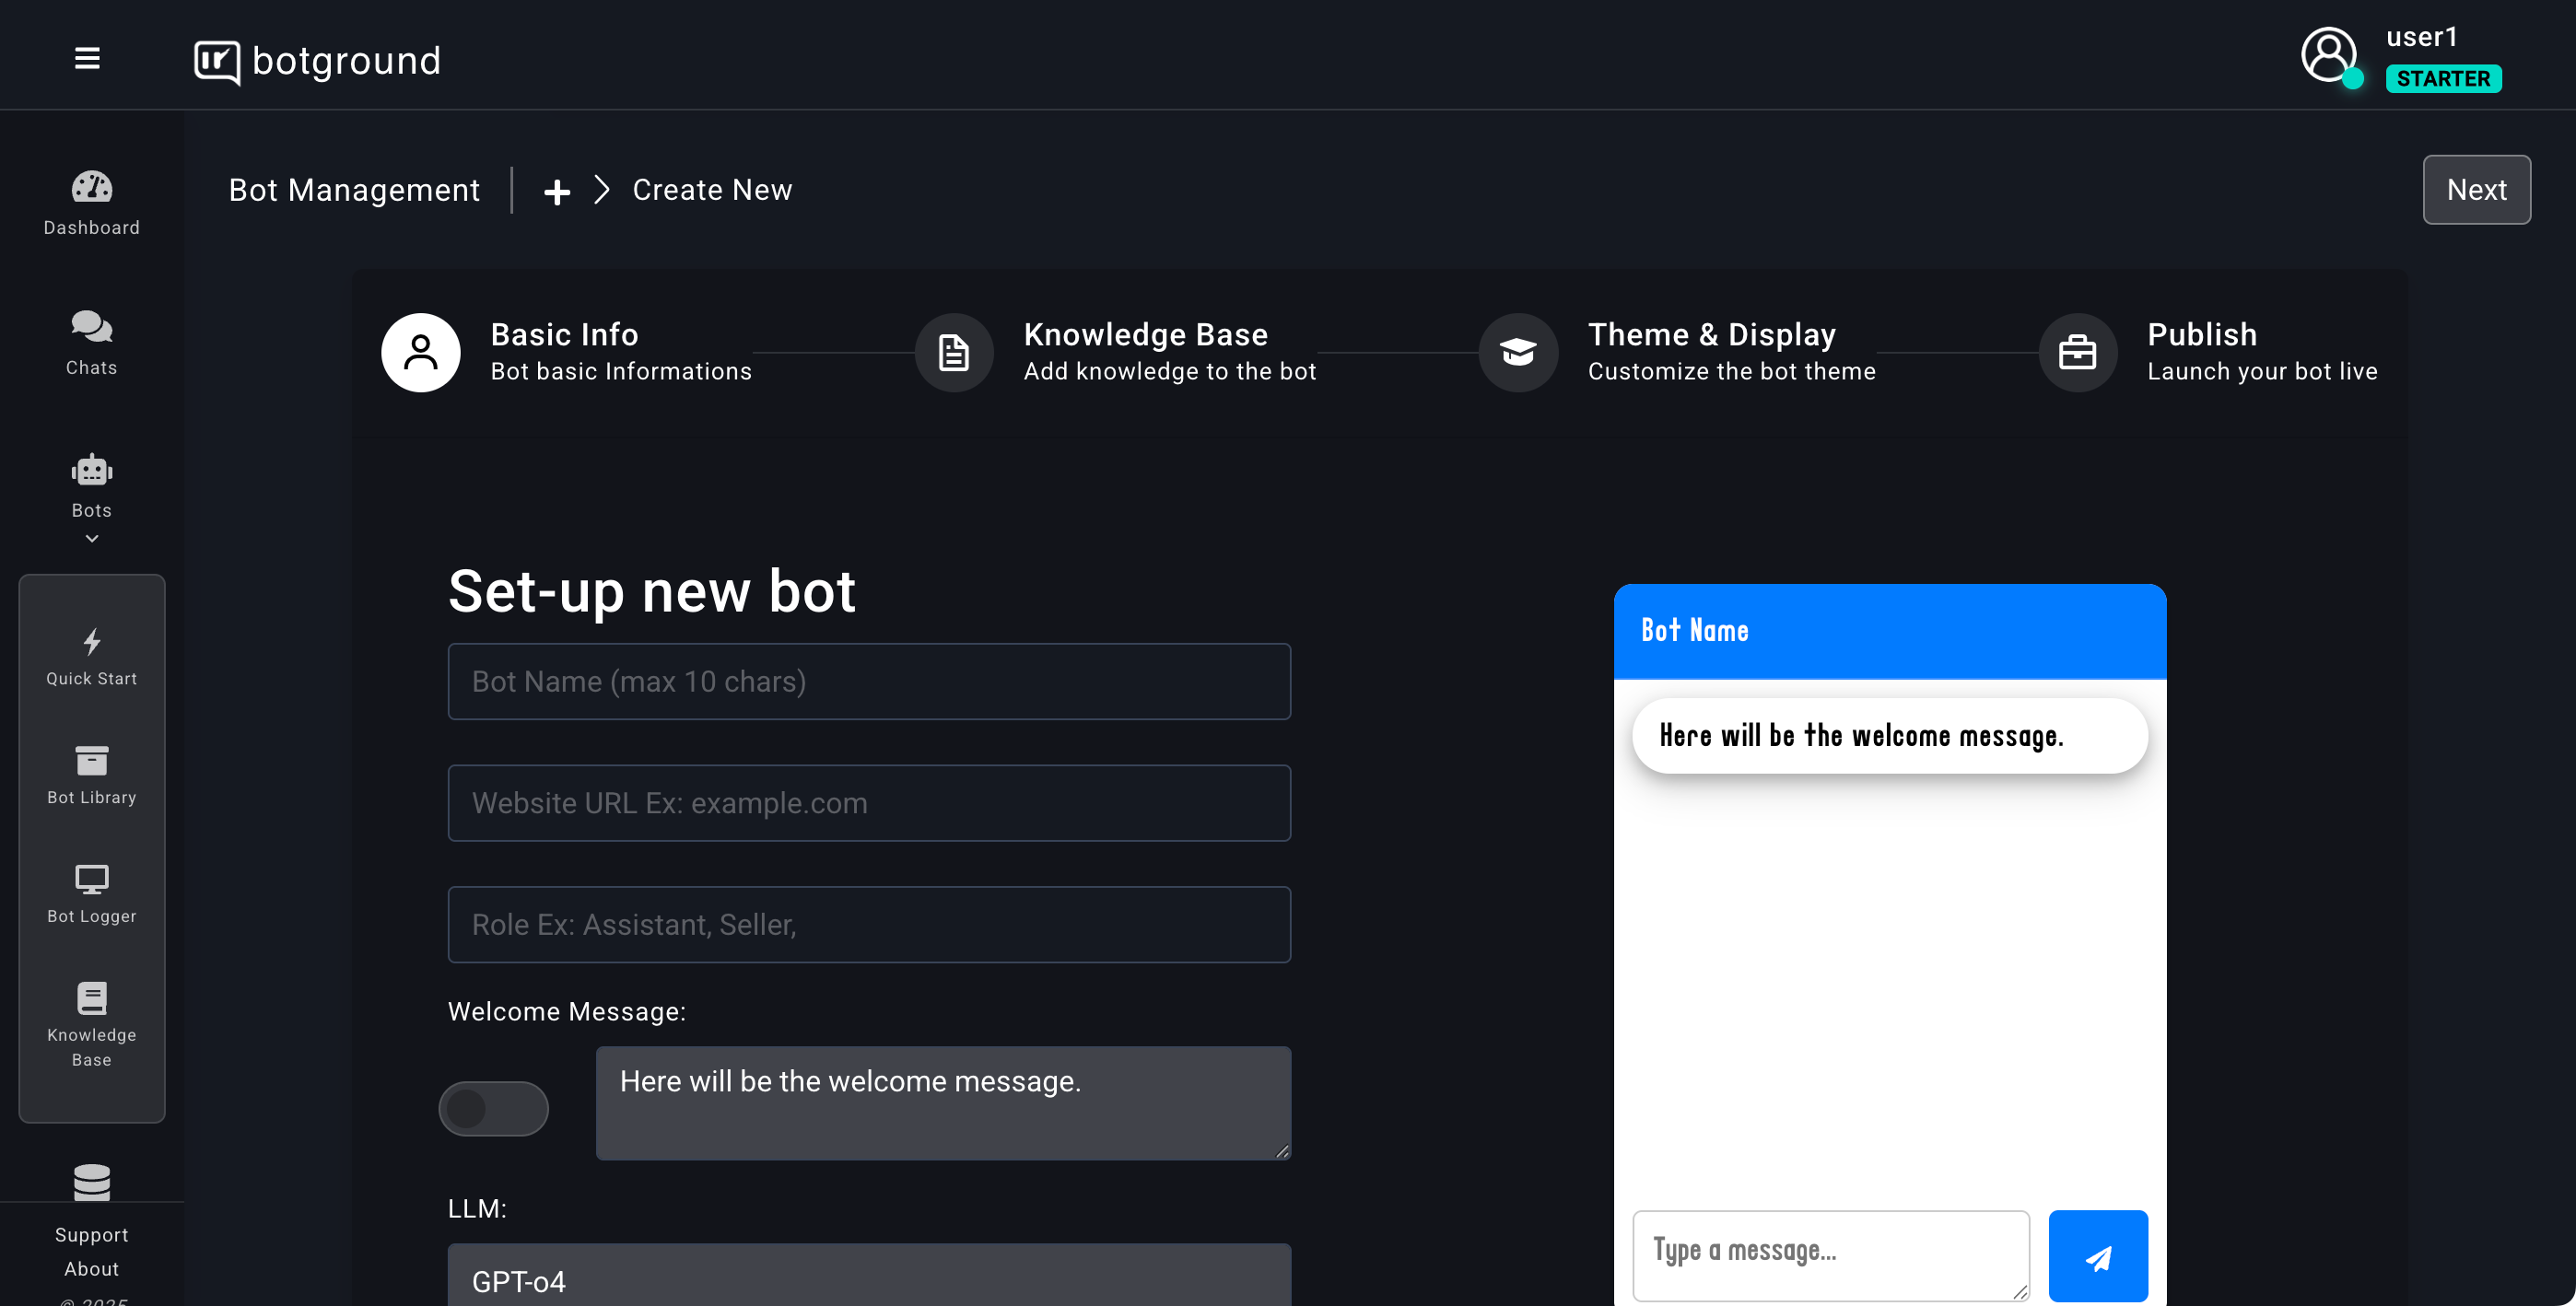Click the Next button
The width and height of the screenshot is (2576, 1306).
tap(2475, 190)
